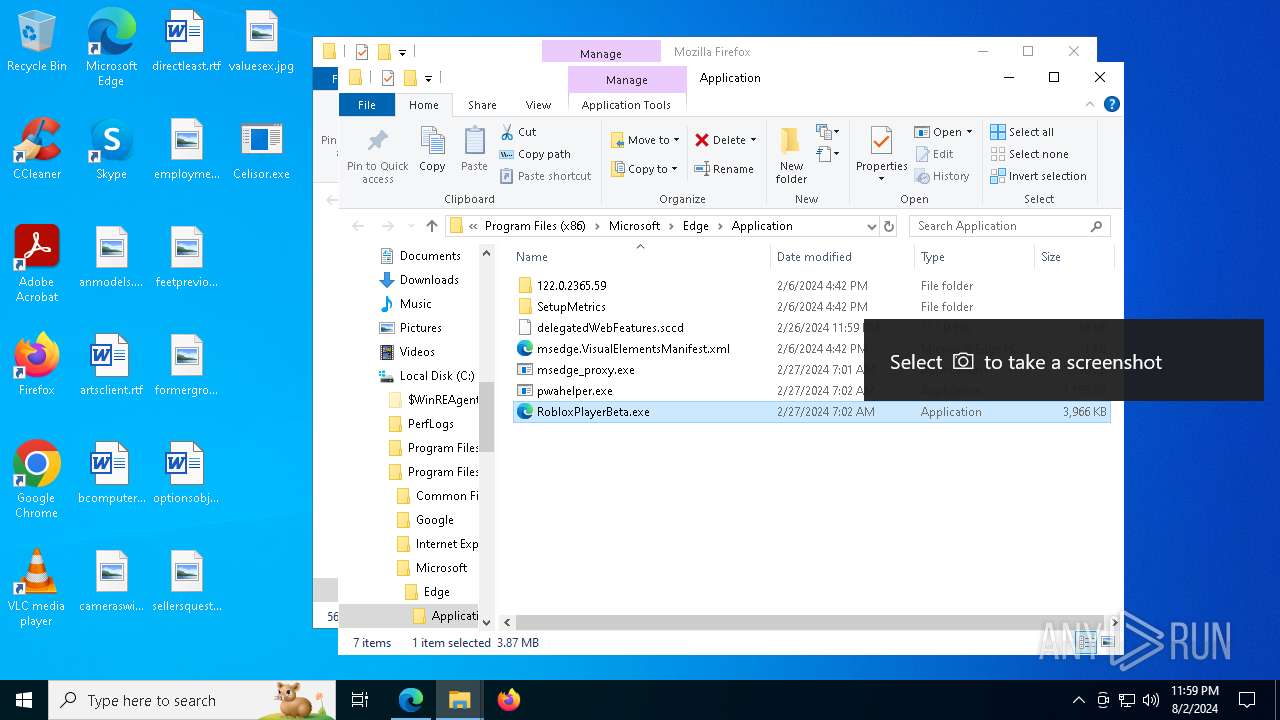Open Task View on the taskbar
Image resolution: width=1280 pixels, height=720 pixels.
tap(360, 700)
